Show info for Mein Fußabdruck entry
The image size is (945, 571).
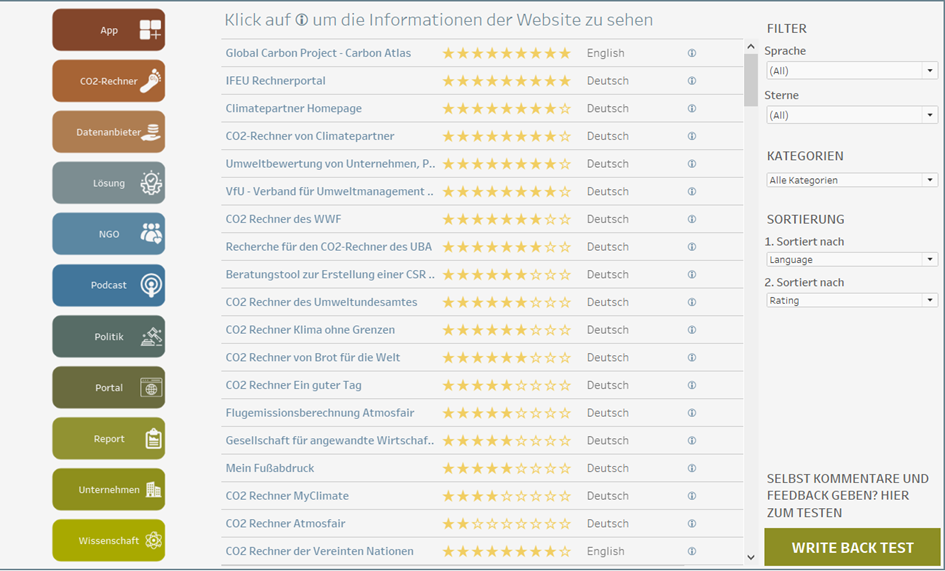pyautogui.click(x=692, y=468)
